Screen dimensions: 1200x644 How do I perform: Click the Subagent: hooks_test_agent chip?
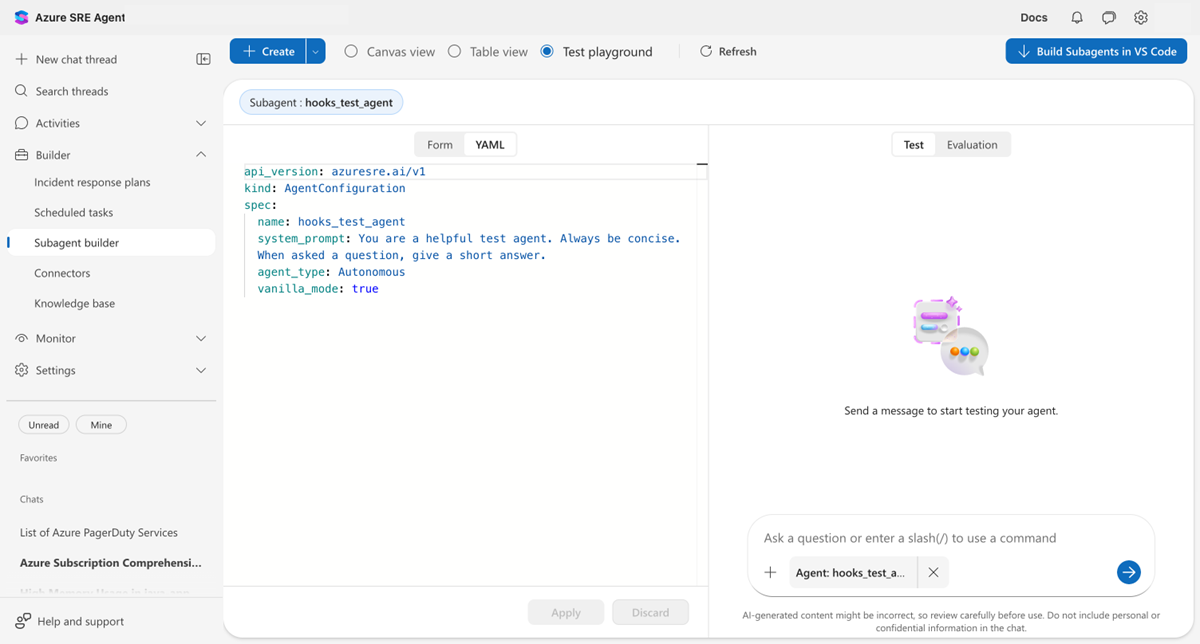point(321,102)
